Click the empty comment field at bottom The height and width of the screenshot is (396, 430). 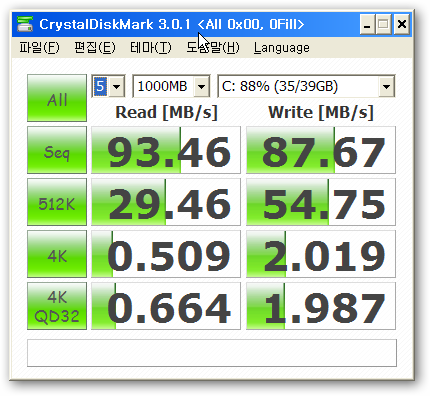click(212, 353)
